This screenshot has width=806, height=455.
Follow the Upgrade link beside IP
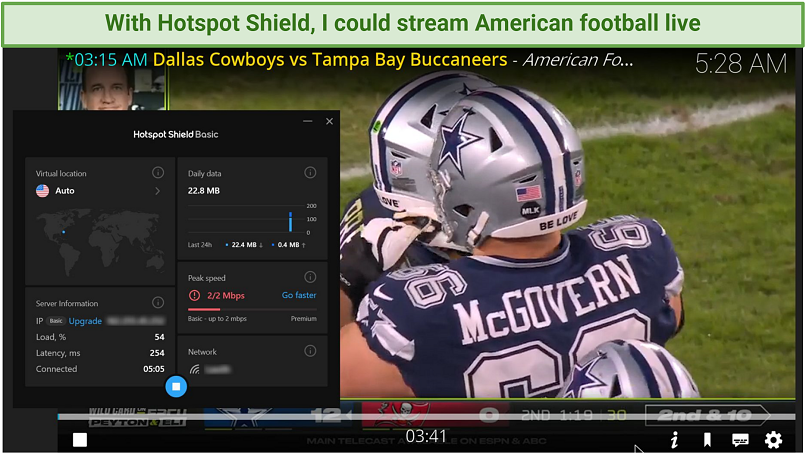click(85, 321)
